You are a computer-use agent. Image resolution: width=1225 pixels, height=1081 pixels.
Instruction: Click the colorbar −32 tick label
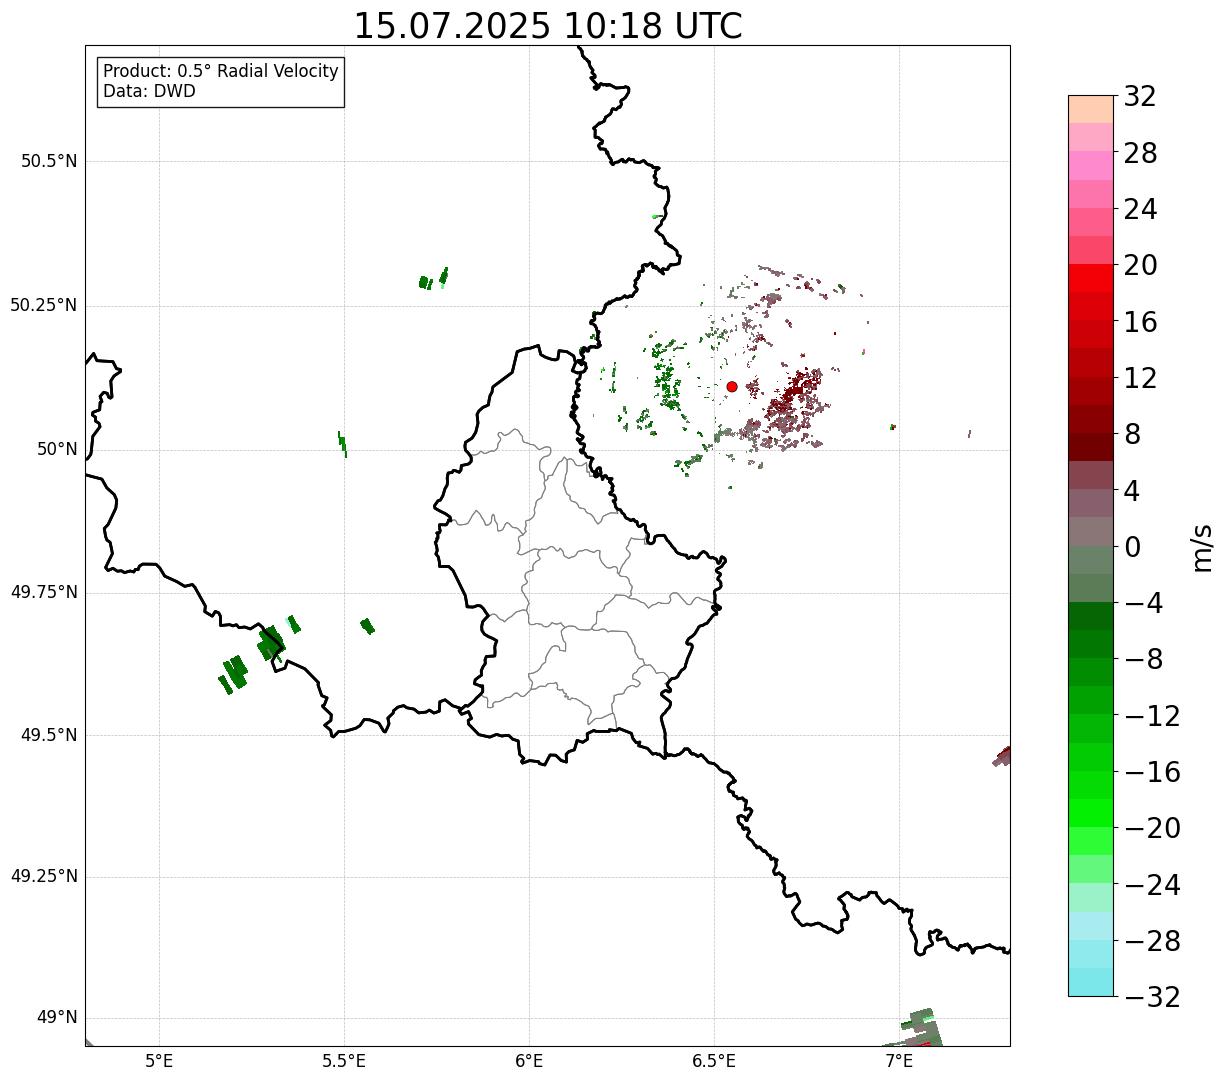click(x=1152, y=997)
